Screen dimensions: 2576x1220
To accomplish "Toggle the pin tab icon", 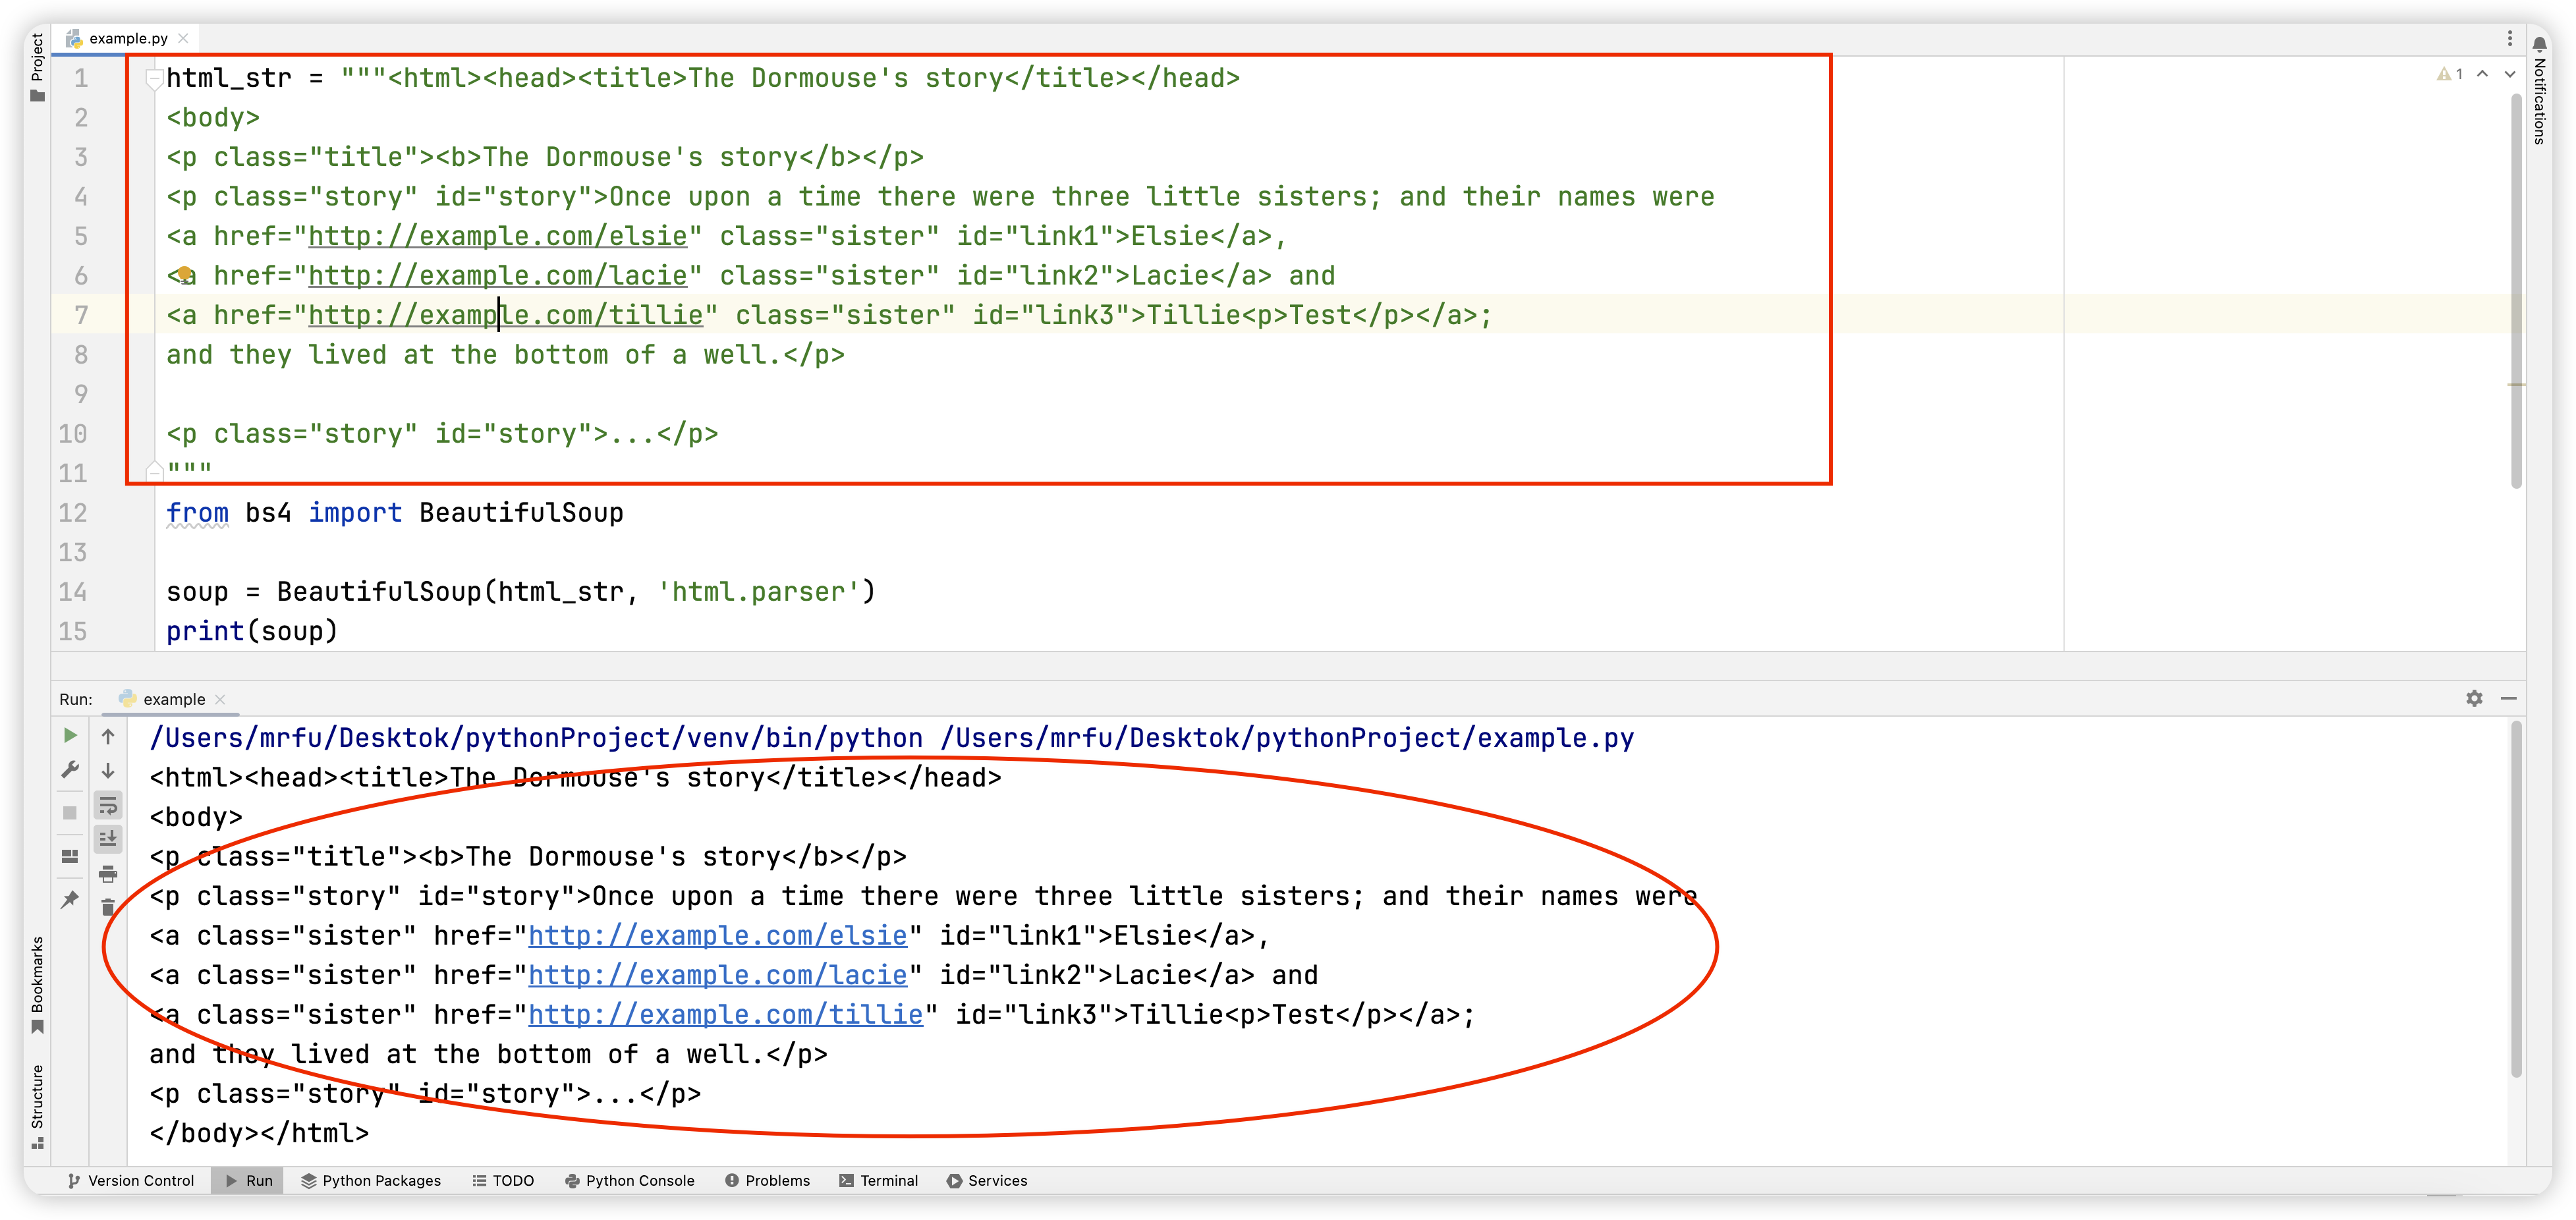I will pos(70,899).
